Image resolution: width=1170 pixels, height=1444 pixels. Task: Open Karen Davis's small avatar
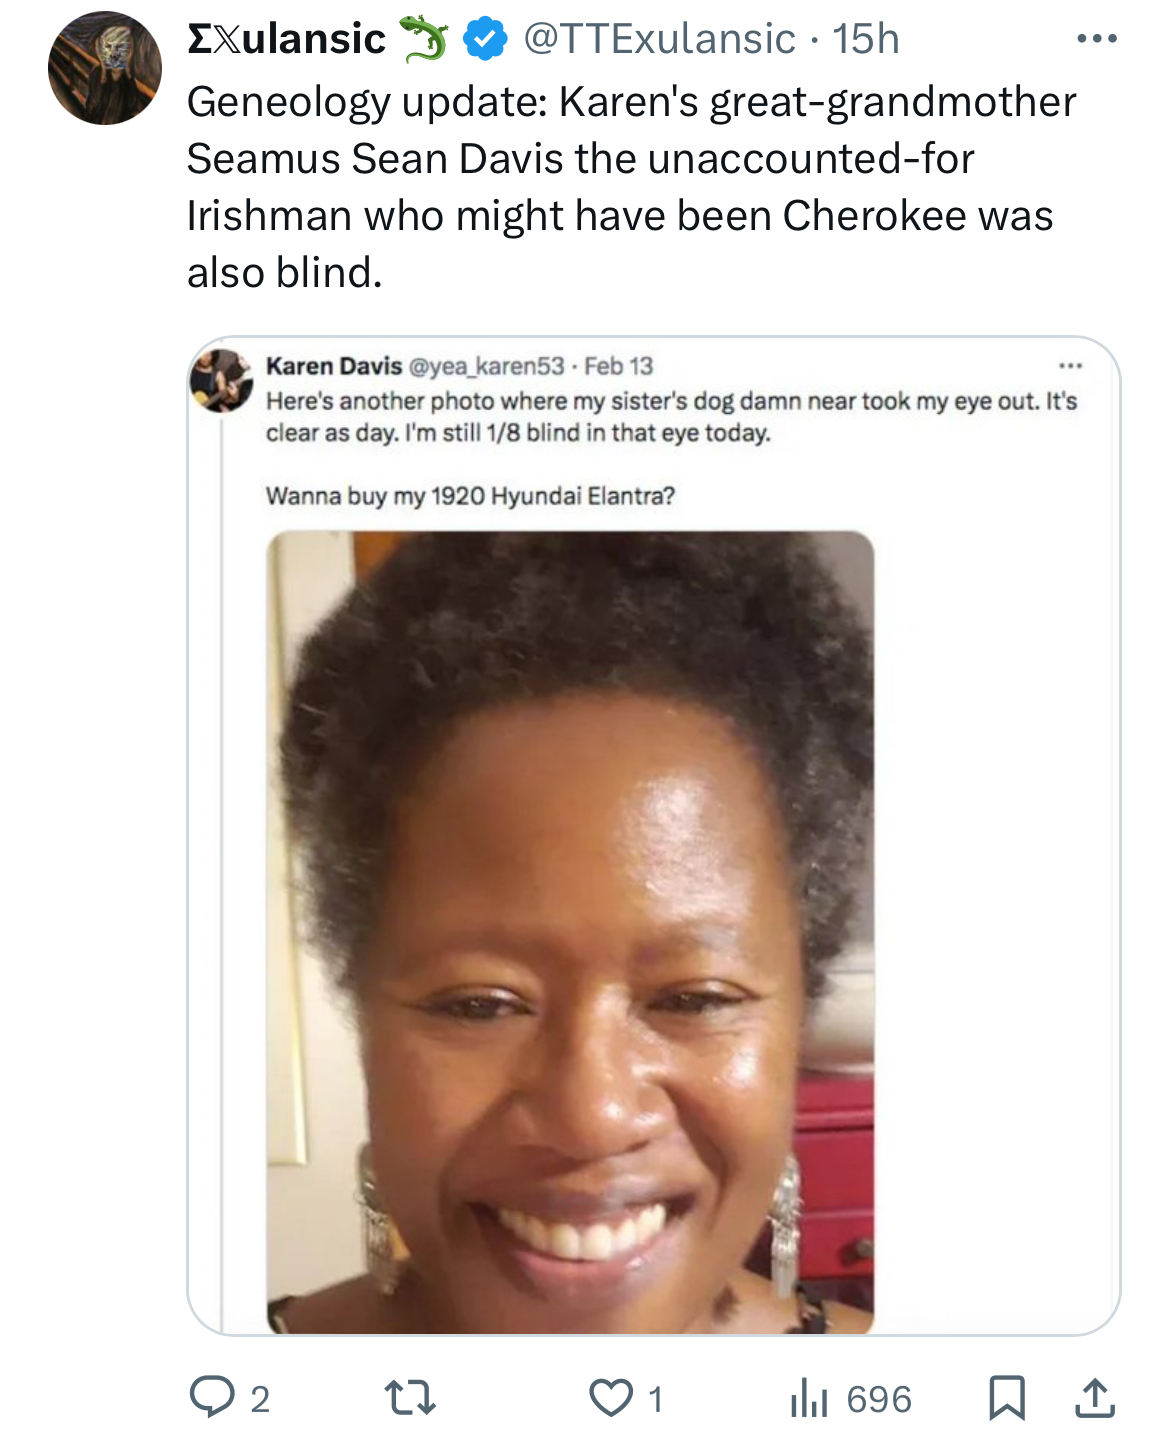coord(221,381)
